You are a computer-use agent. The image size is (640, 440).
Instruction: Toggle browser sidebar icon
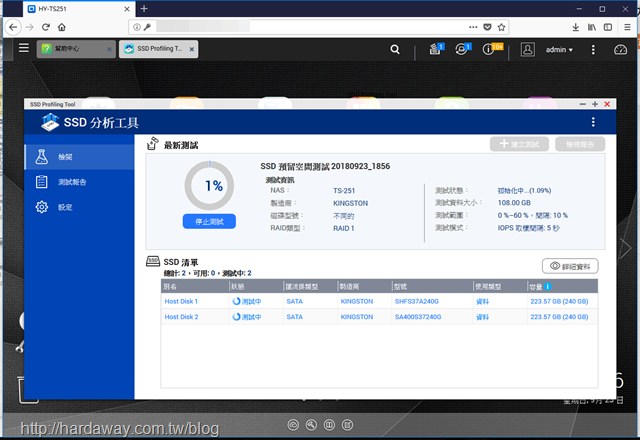coord(608,27)
